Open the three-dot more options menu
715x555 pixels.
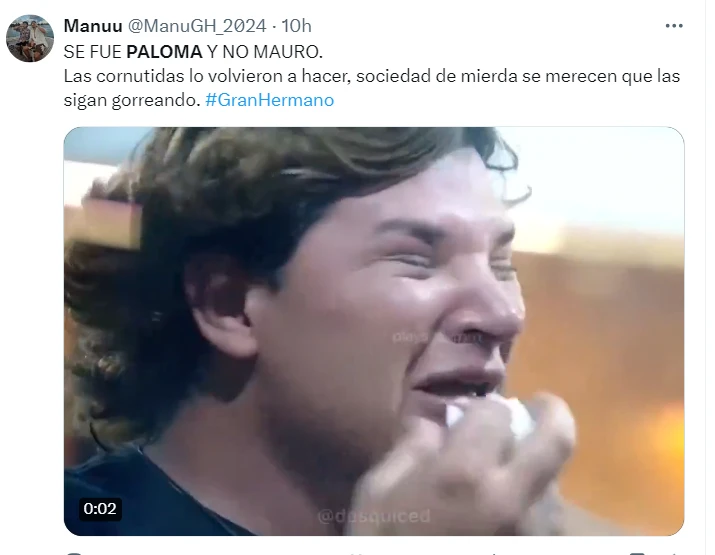tap(674, 26)
